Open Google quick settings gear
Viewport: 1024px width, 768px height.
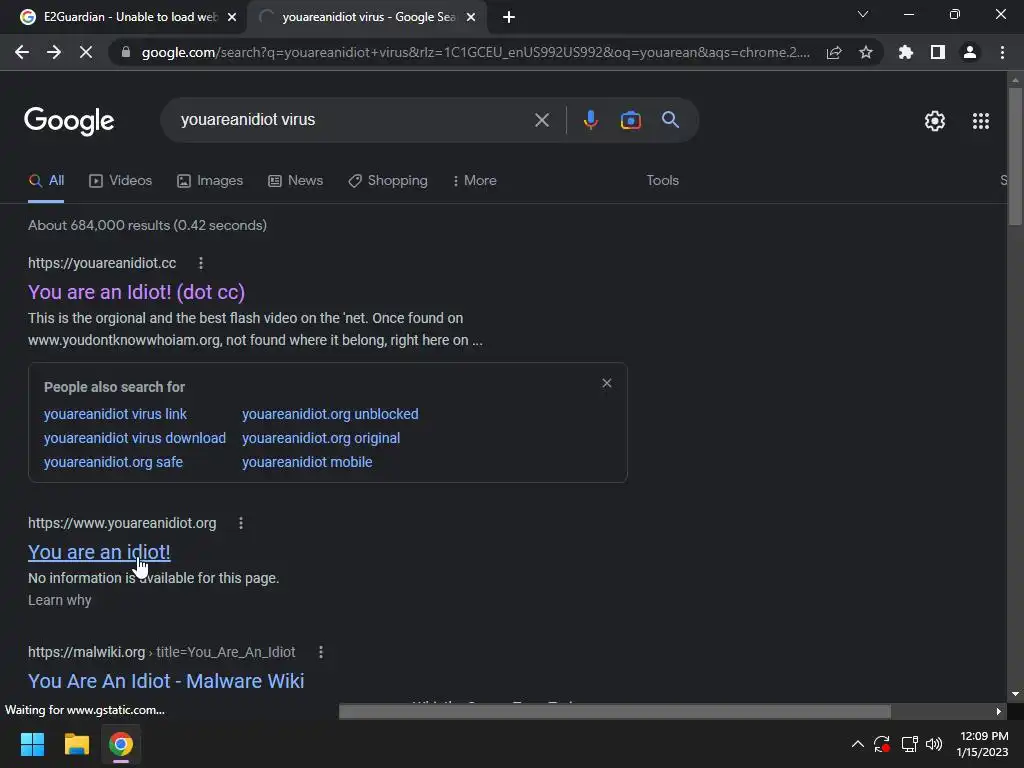[935, 121]
